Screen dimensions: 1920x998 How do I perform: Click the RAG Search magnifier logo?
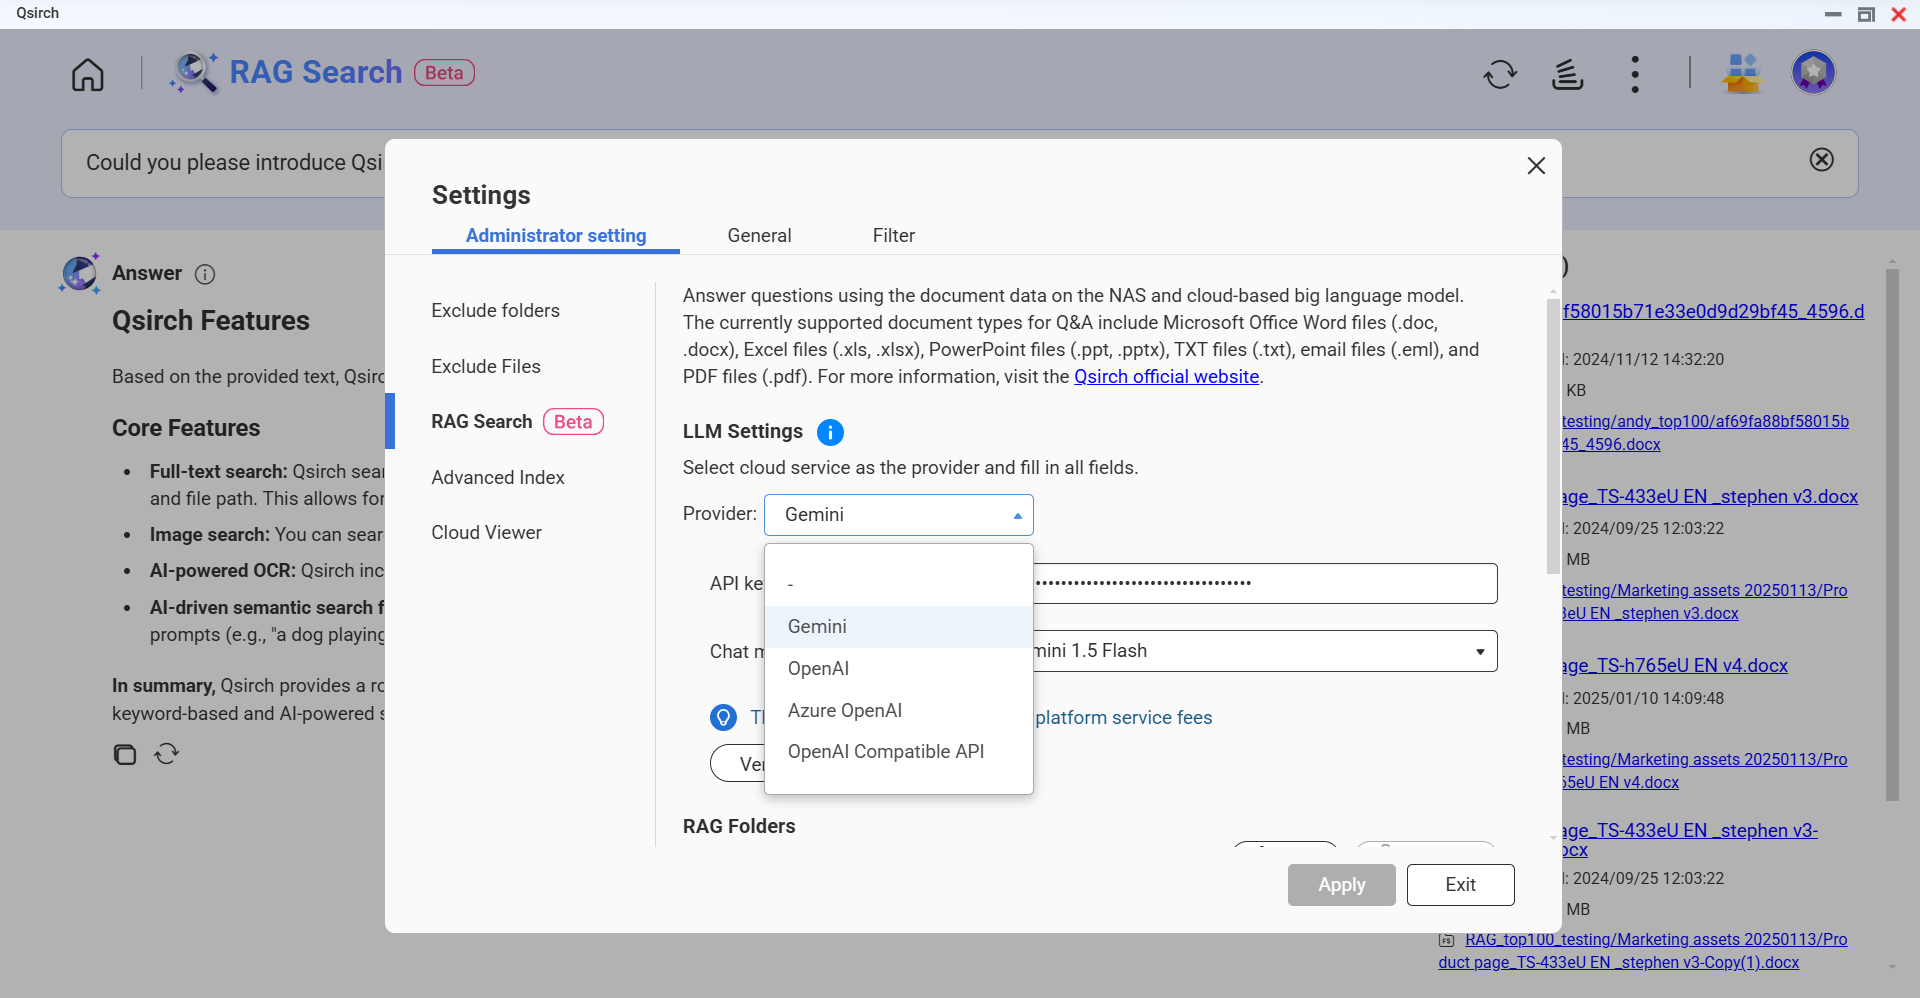(194, 73)
